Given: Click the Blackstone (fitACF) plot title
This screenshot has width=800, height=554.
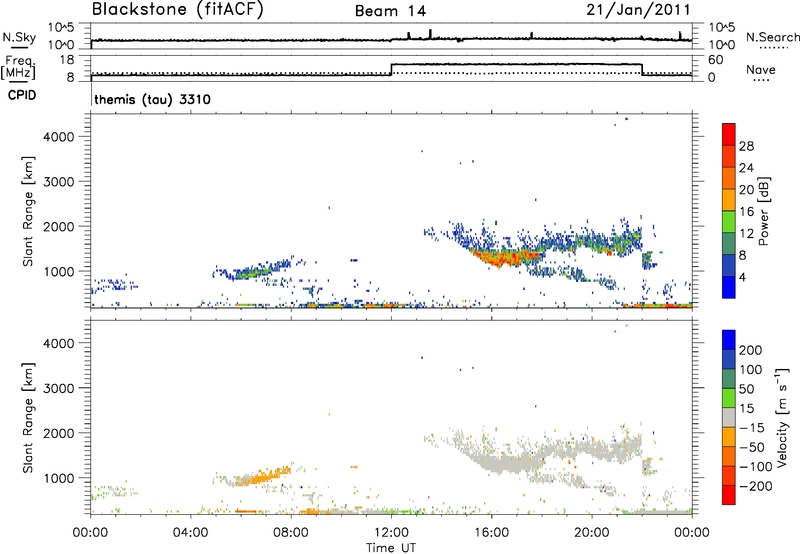Looking at the screenshot, I should click(x=177, y=10).
